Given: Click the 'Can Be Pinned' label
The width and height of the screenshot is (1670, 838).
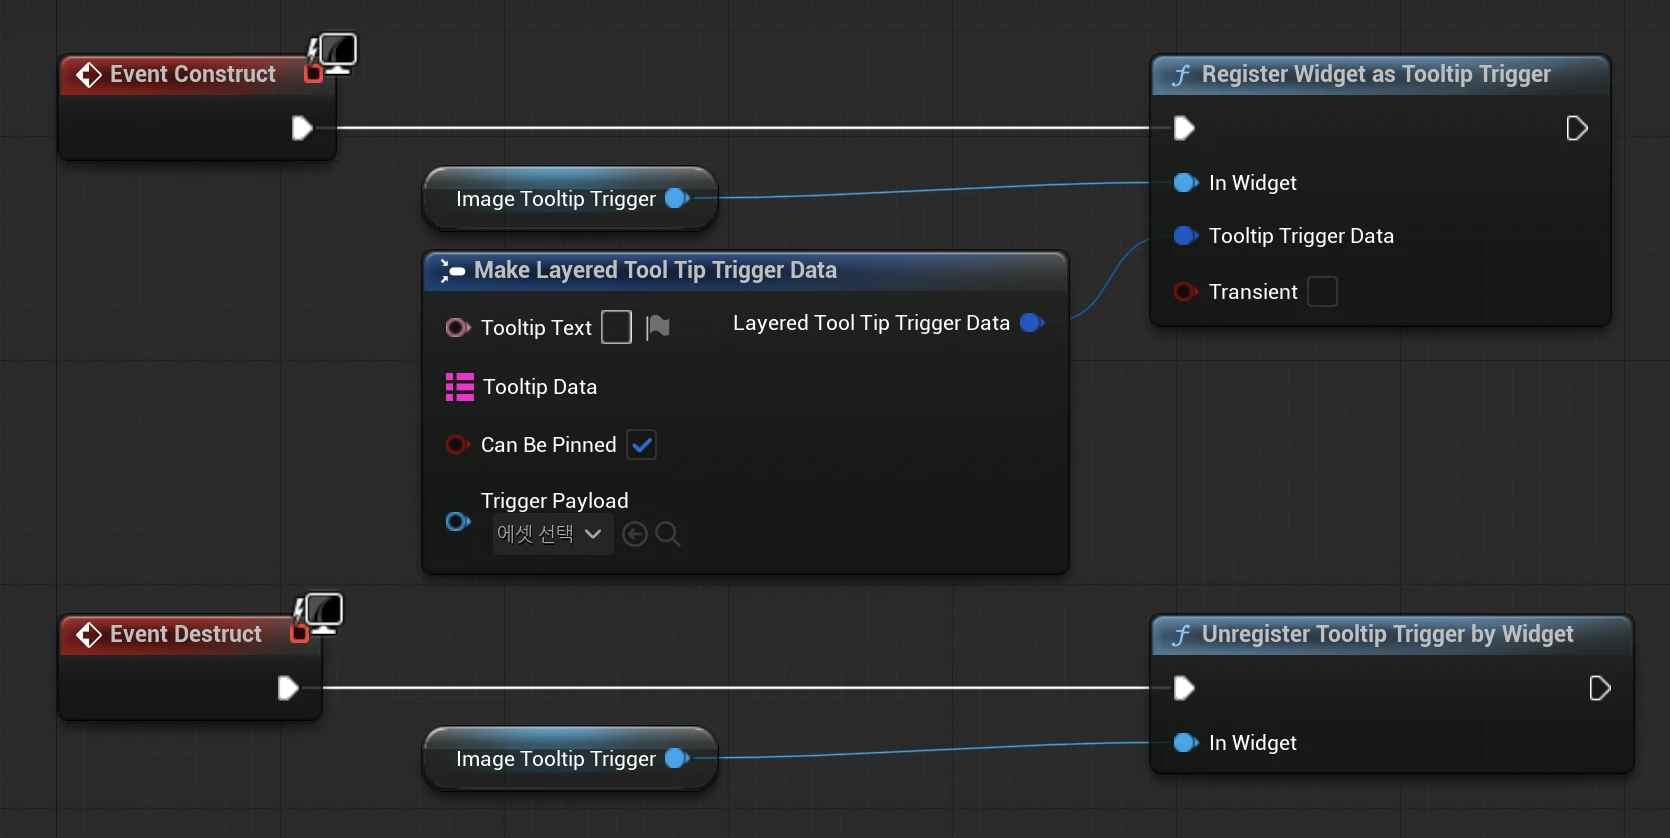Looking at the screenshot, I should (549, 445).
